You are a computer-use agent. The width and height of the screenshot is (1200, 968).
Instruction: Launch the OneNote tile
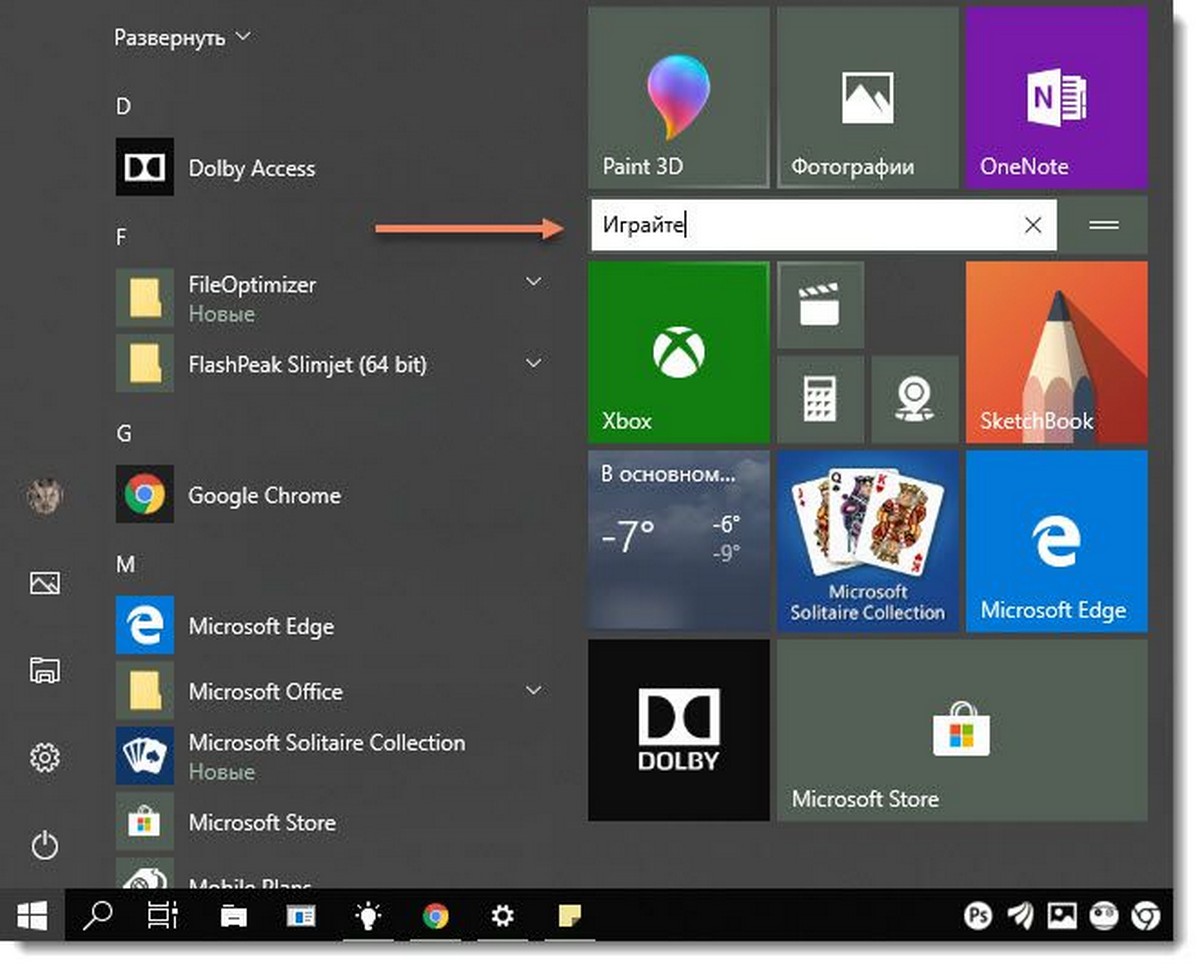tap(1056, 97)
